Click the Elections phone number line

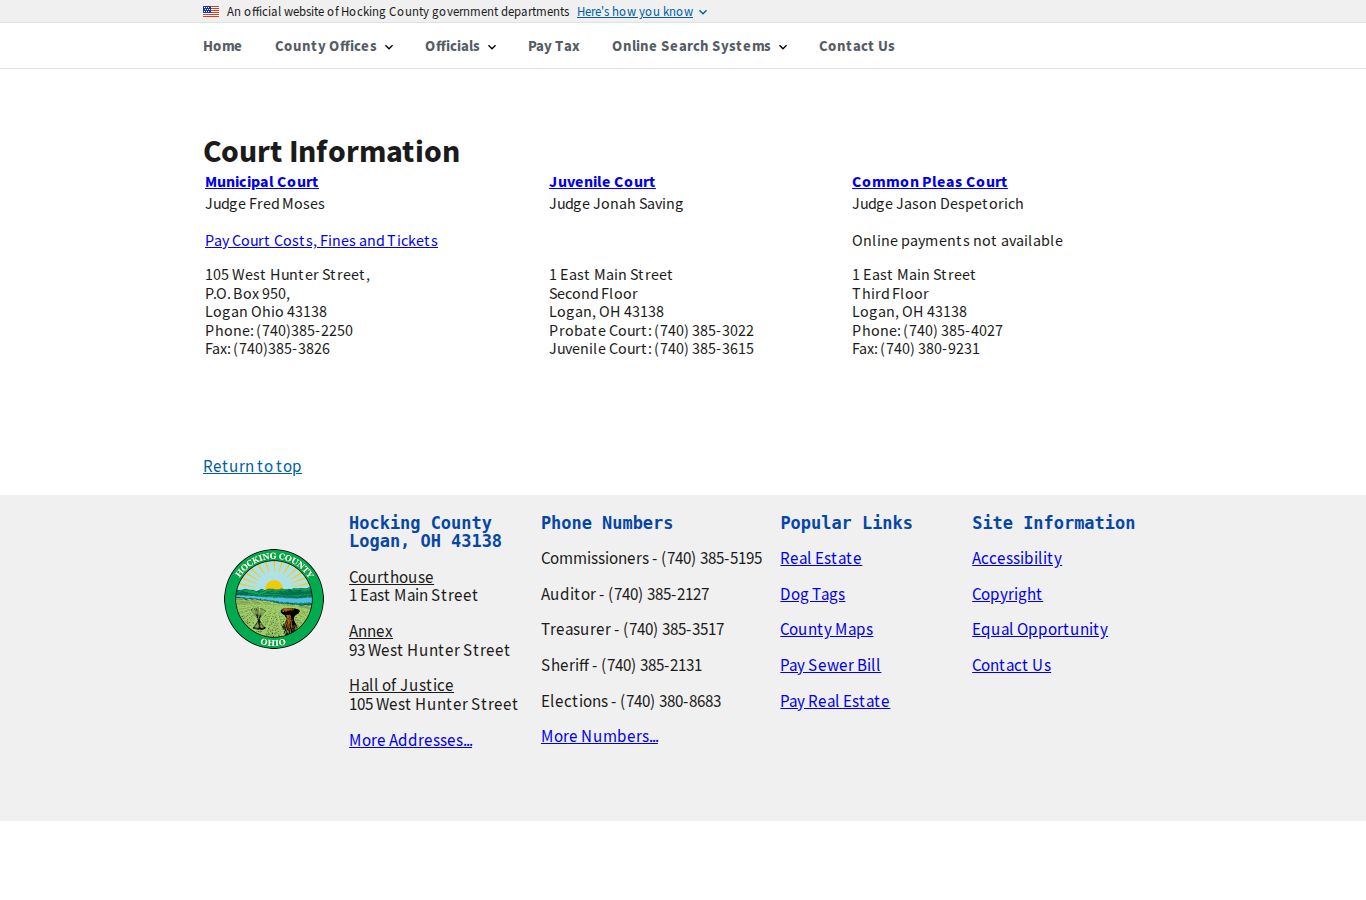point(631,701)
